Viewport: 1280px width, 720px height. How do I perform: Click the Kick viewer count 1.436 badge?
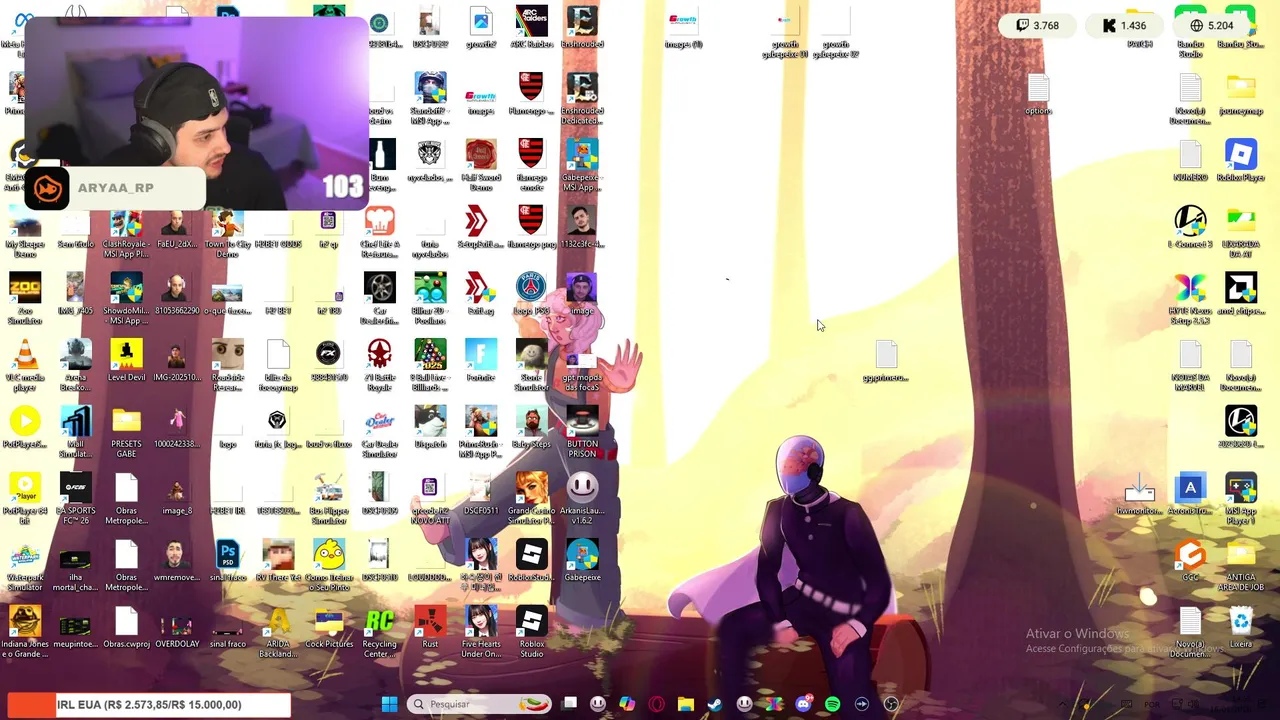coord(1124,25)
